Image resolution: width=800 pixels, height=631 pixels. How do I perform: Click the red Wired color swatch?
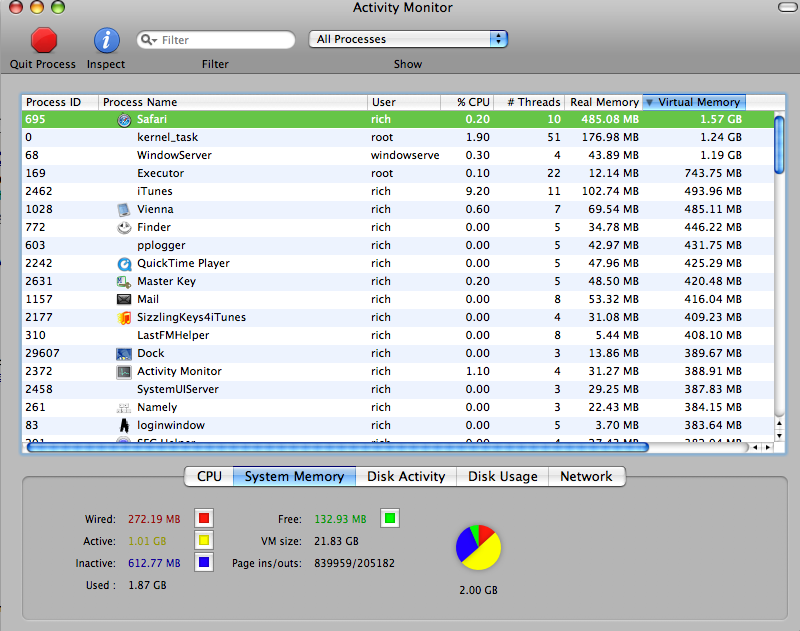point(204,518)
